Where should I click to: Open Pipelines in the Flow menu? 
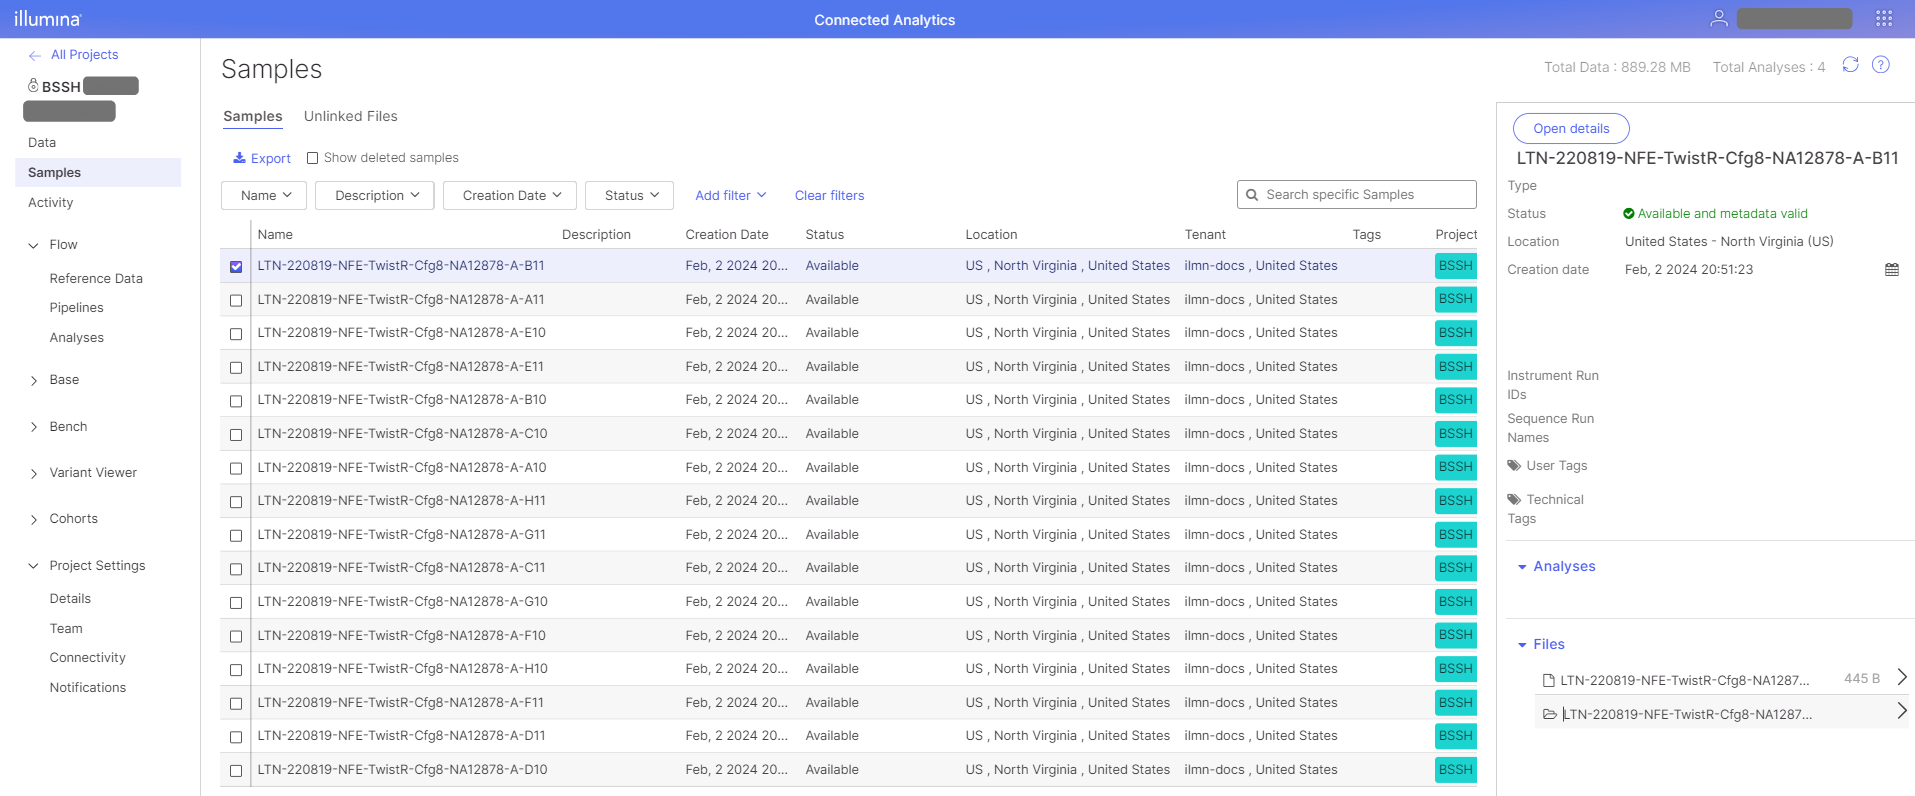pos(76,308)
